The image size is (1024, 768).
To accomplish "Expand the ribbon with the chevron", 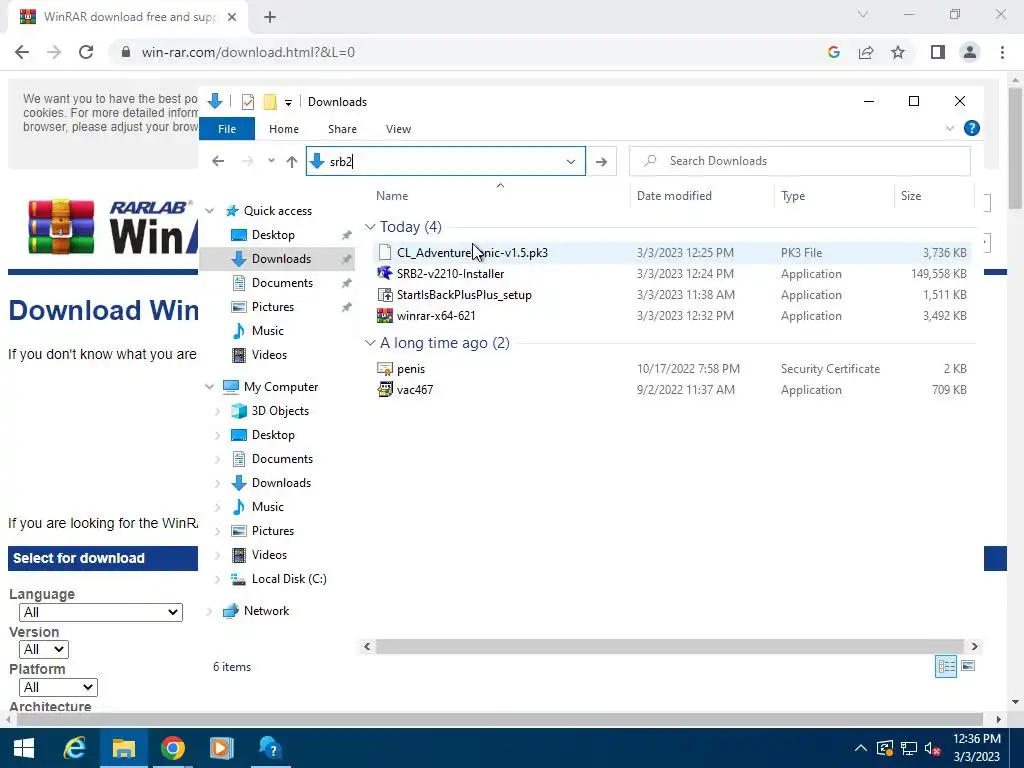I will click(x=950, y=129).
